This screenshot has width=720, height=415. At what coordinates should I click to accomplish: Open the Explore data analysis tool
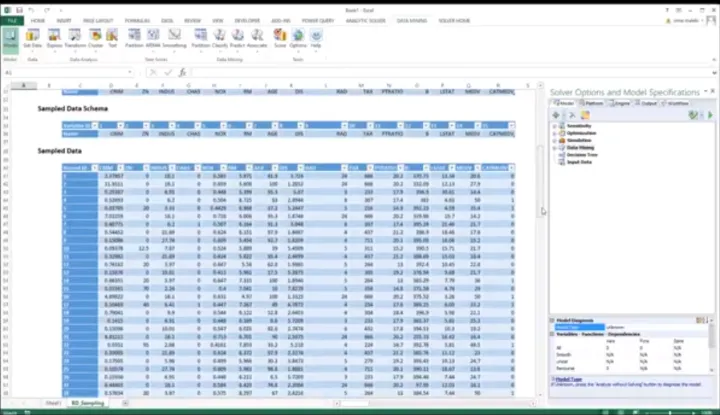[x=54, y=37]
